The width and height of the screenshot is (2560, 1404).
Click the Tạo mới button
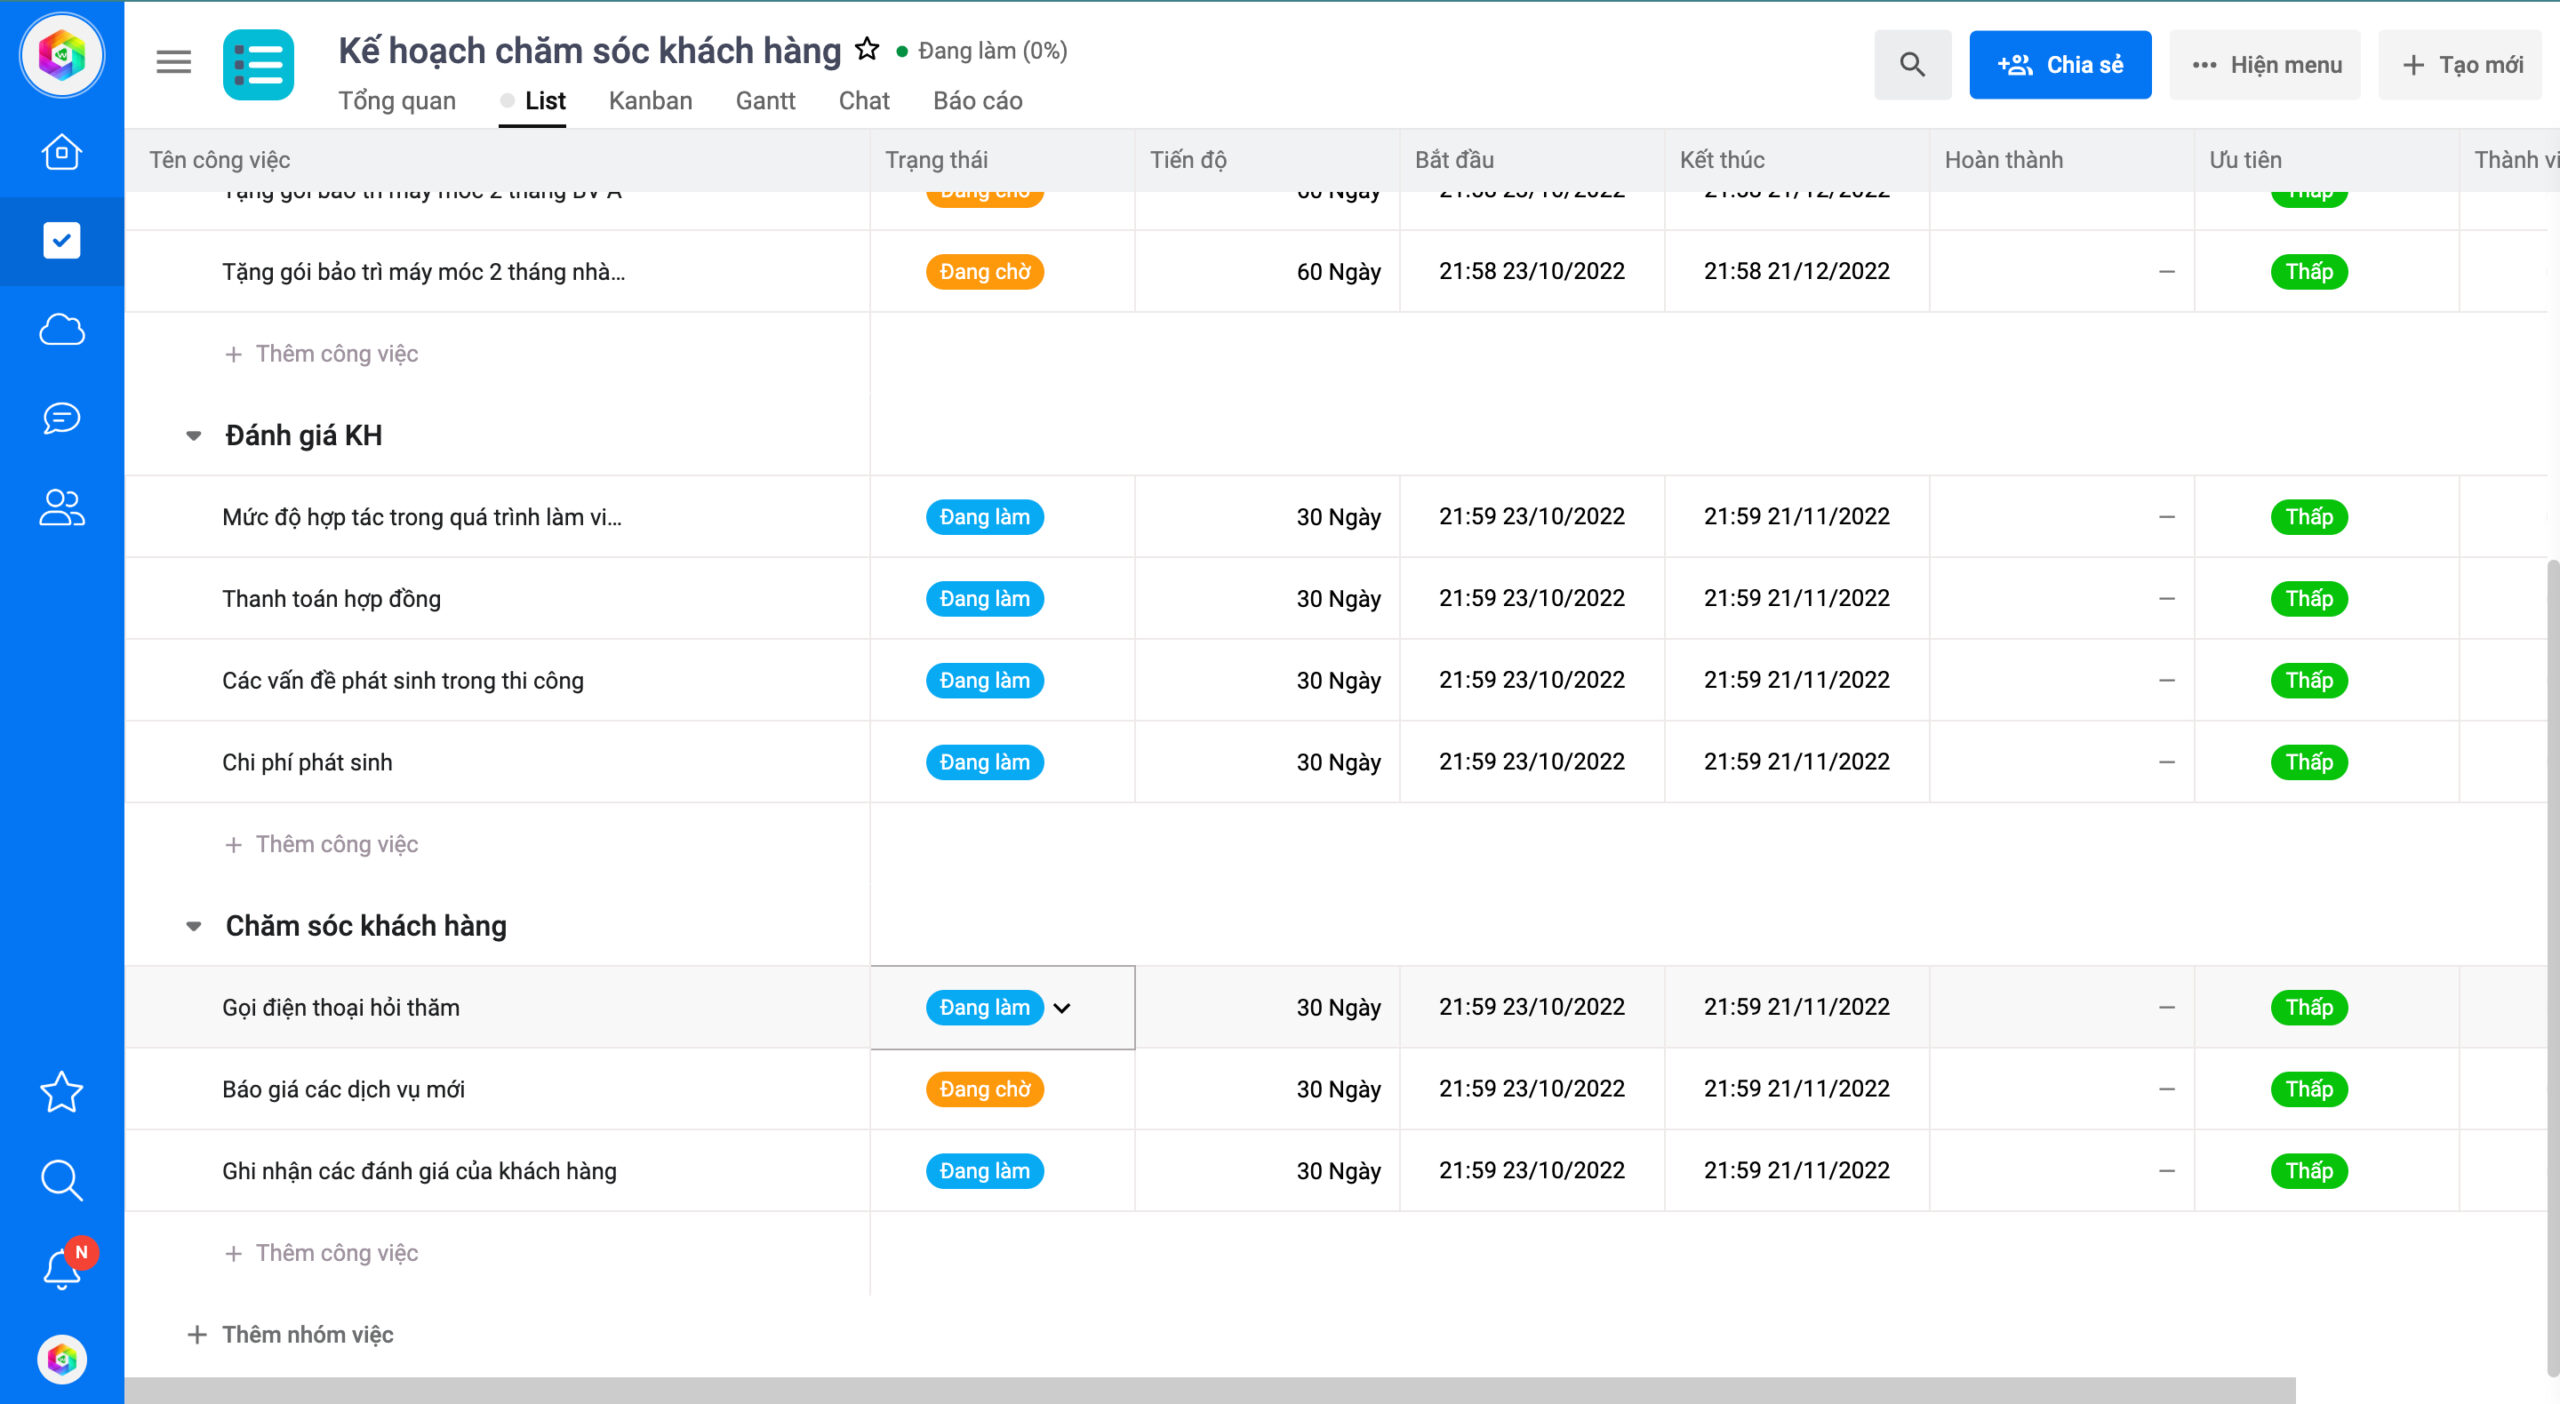[x=2460, y=65]
